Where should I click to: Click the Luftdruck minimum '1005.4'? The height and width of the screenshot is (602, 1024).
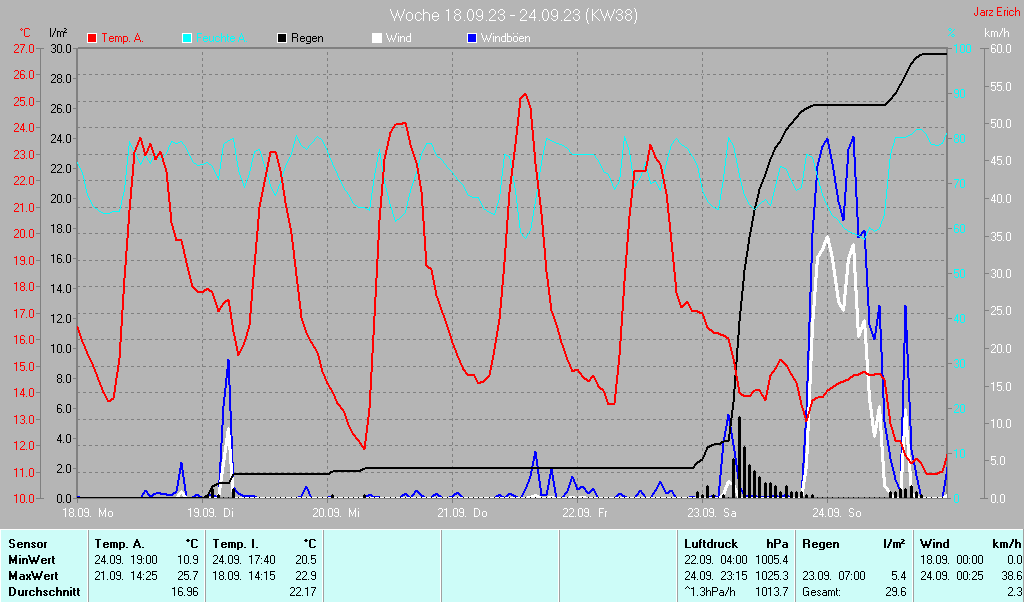(772, 560)
